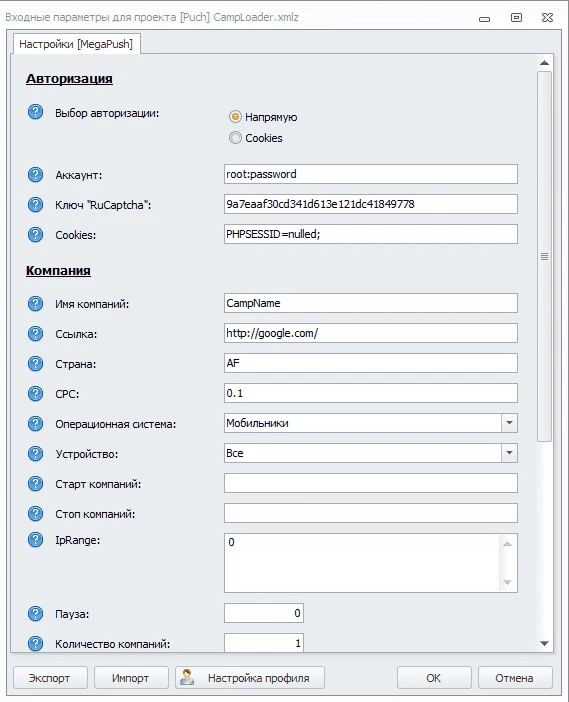
Task: Select the Cookies radio option
Action: 235,137
